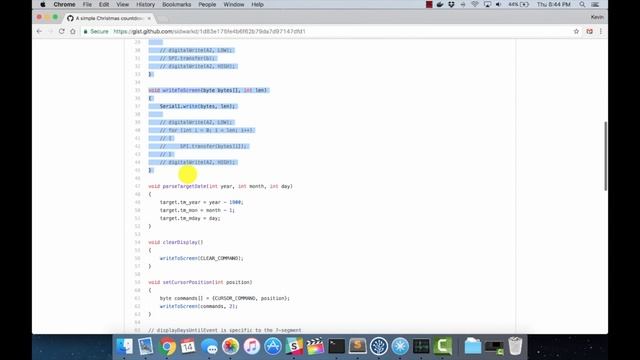Open the File menu
The width and height of the screenshot is (640, 360).
(x=87, y=4)
